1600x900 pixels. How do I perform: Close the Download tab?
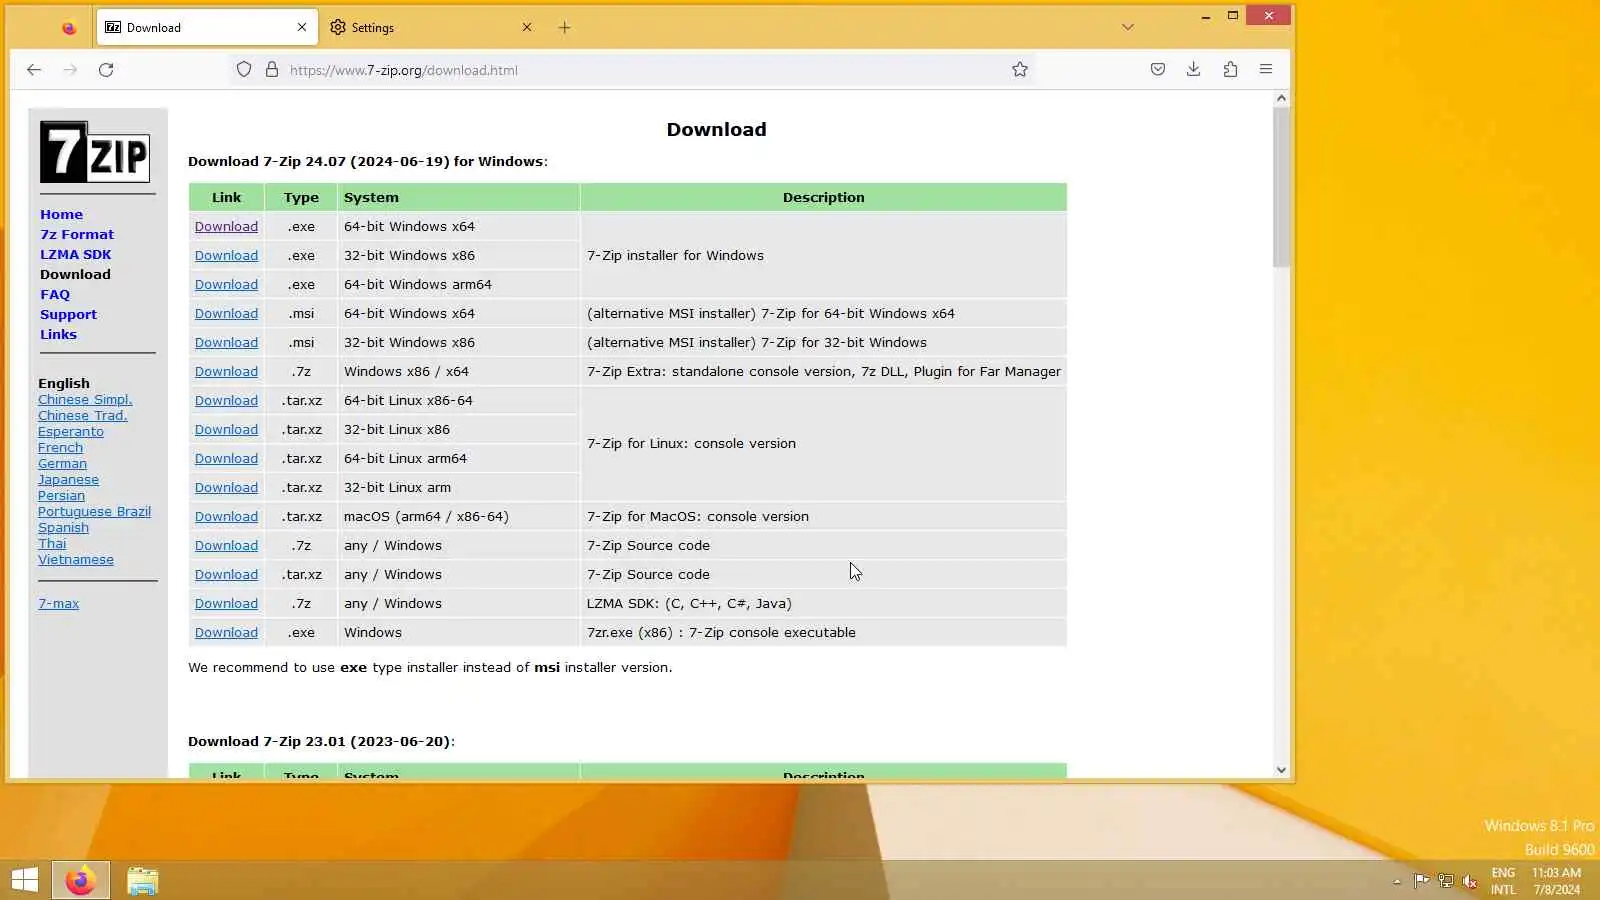[x=302, y=28]
